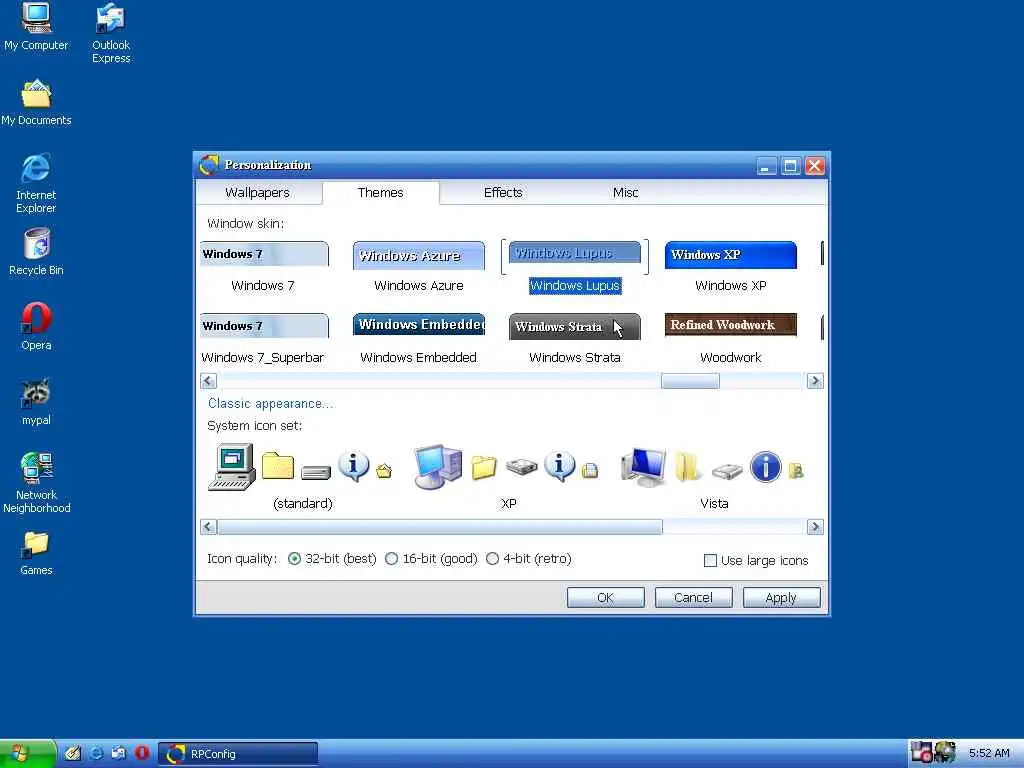This screenshot has width=1024, height=768.
Task: Select the Windows Strata skin thumbnail
Action: [x=575, y=327]
